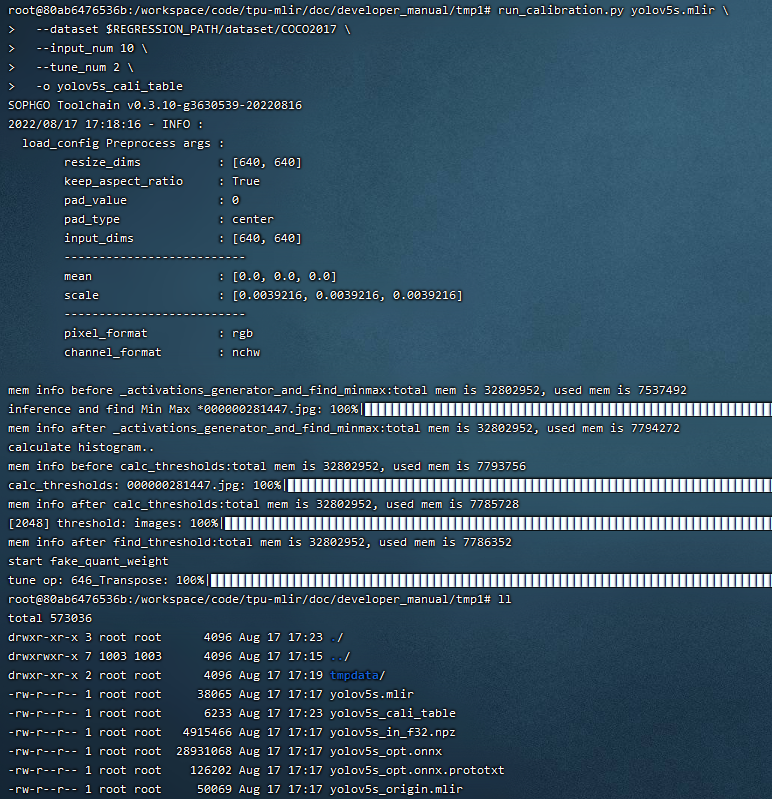The height and width of the screenshot is (799, 772).
Task: Click the tune op 646_Transpose progress bar
Action: pos(490,580)
